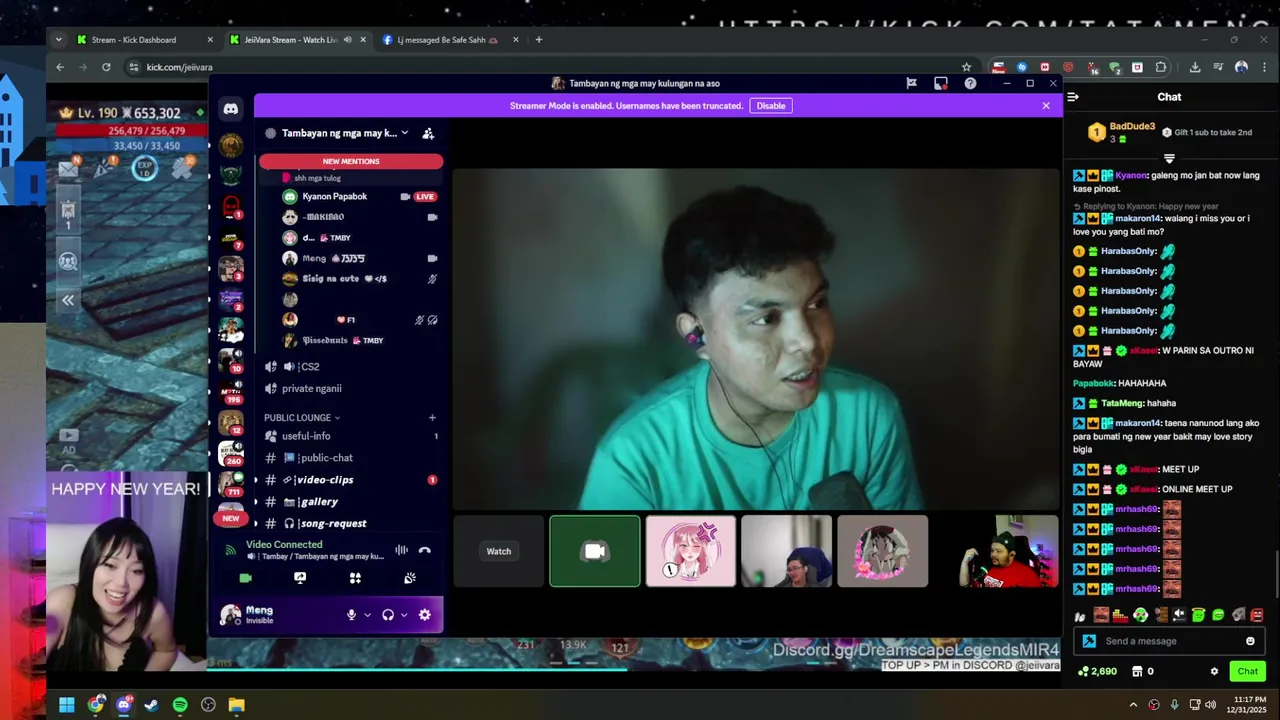1280x720 pixels.
Task: Open microphone input options chevron
Action: coord(367,615)
